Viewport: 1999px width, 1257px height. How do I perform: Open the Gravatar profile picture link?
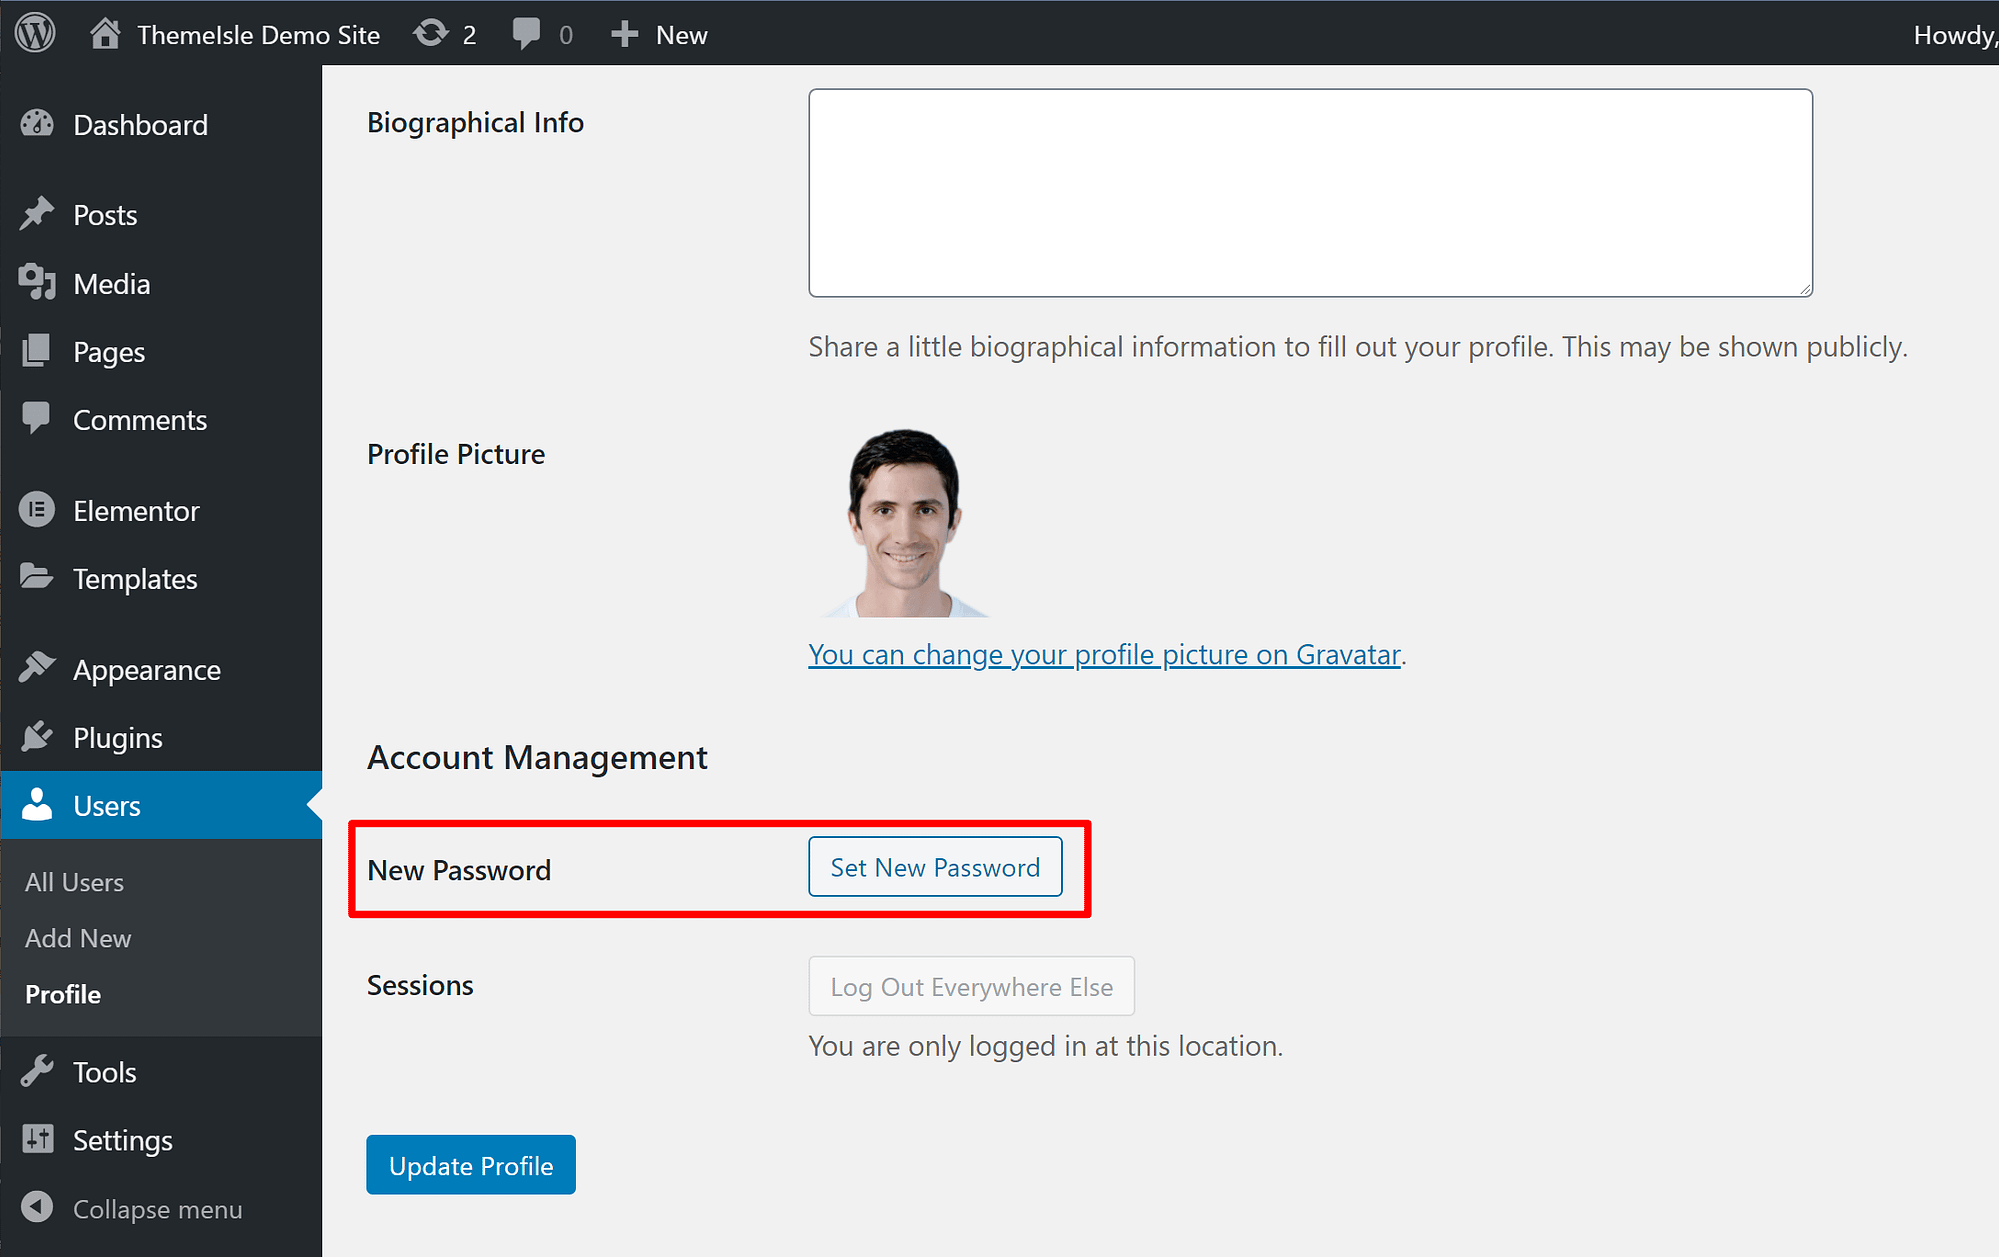(1103, 654)
